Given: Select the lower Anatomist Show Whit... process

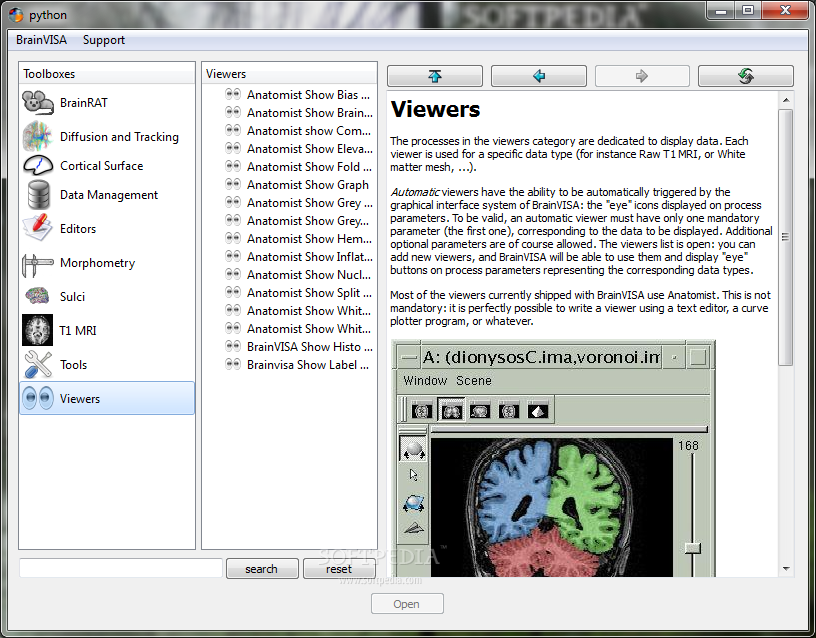Looking at the screenshot, I should [309, 328].
